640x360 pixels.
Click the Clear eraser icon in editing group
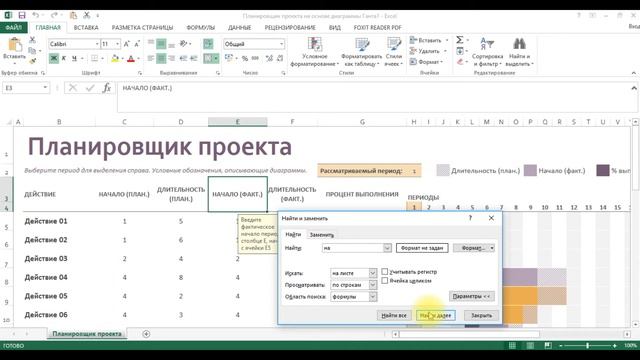(460, 62)
